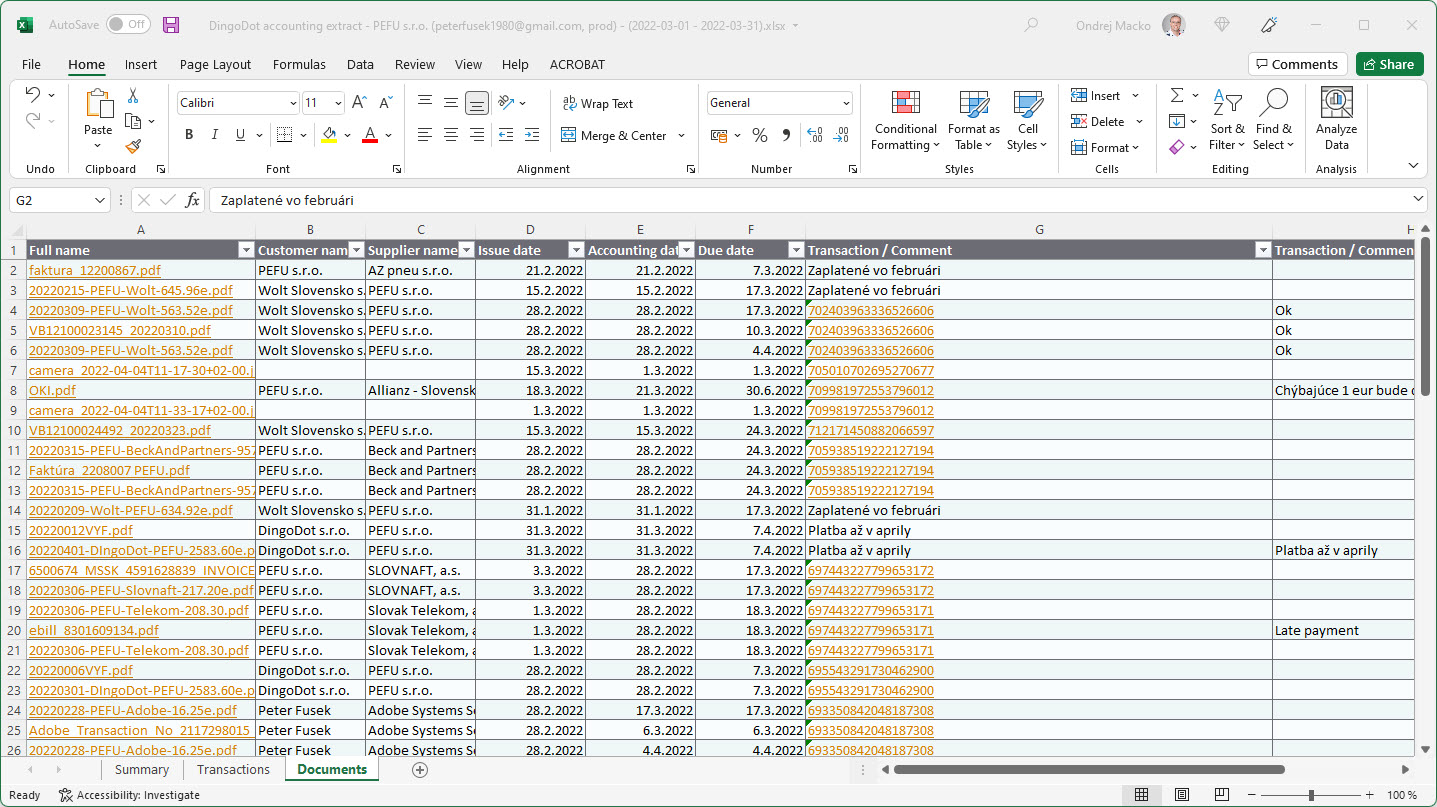
Task: Click the Format Painter brush icon
Action: click(x=133, y=146)
